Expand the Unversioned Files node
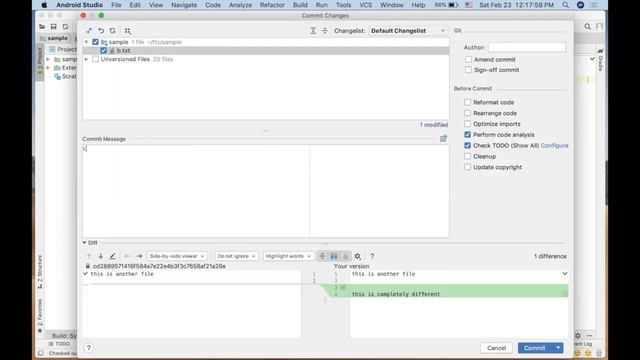The width and height of the screenshot is (640, 360). click(x=86, y=59)
